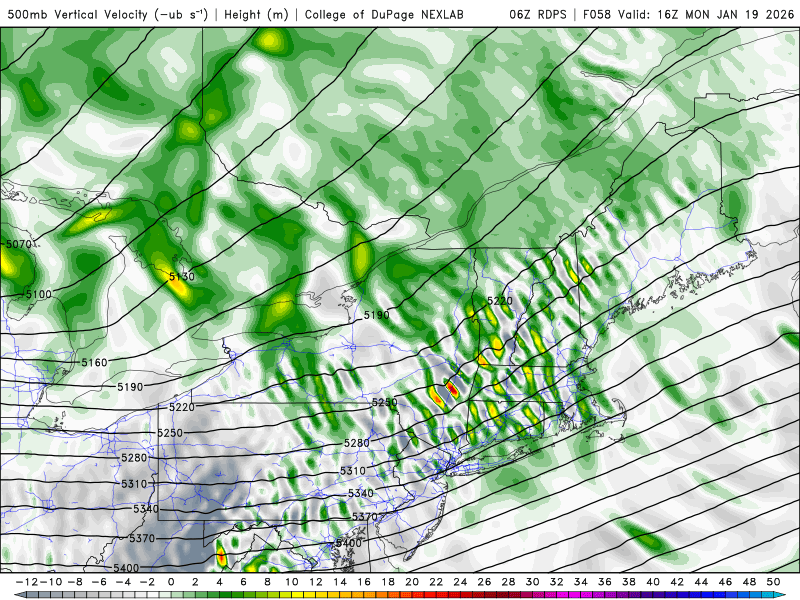Screen dimensions: 800x600
Task: Click the 48 value on the color scale
Action: 749,582
